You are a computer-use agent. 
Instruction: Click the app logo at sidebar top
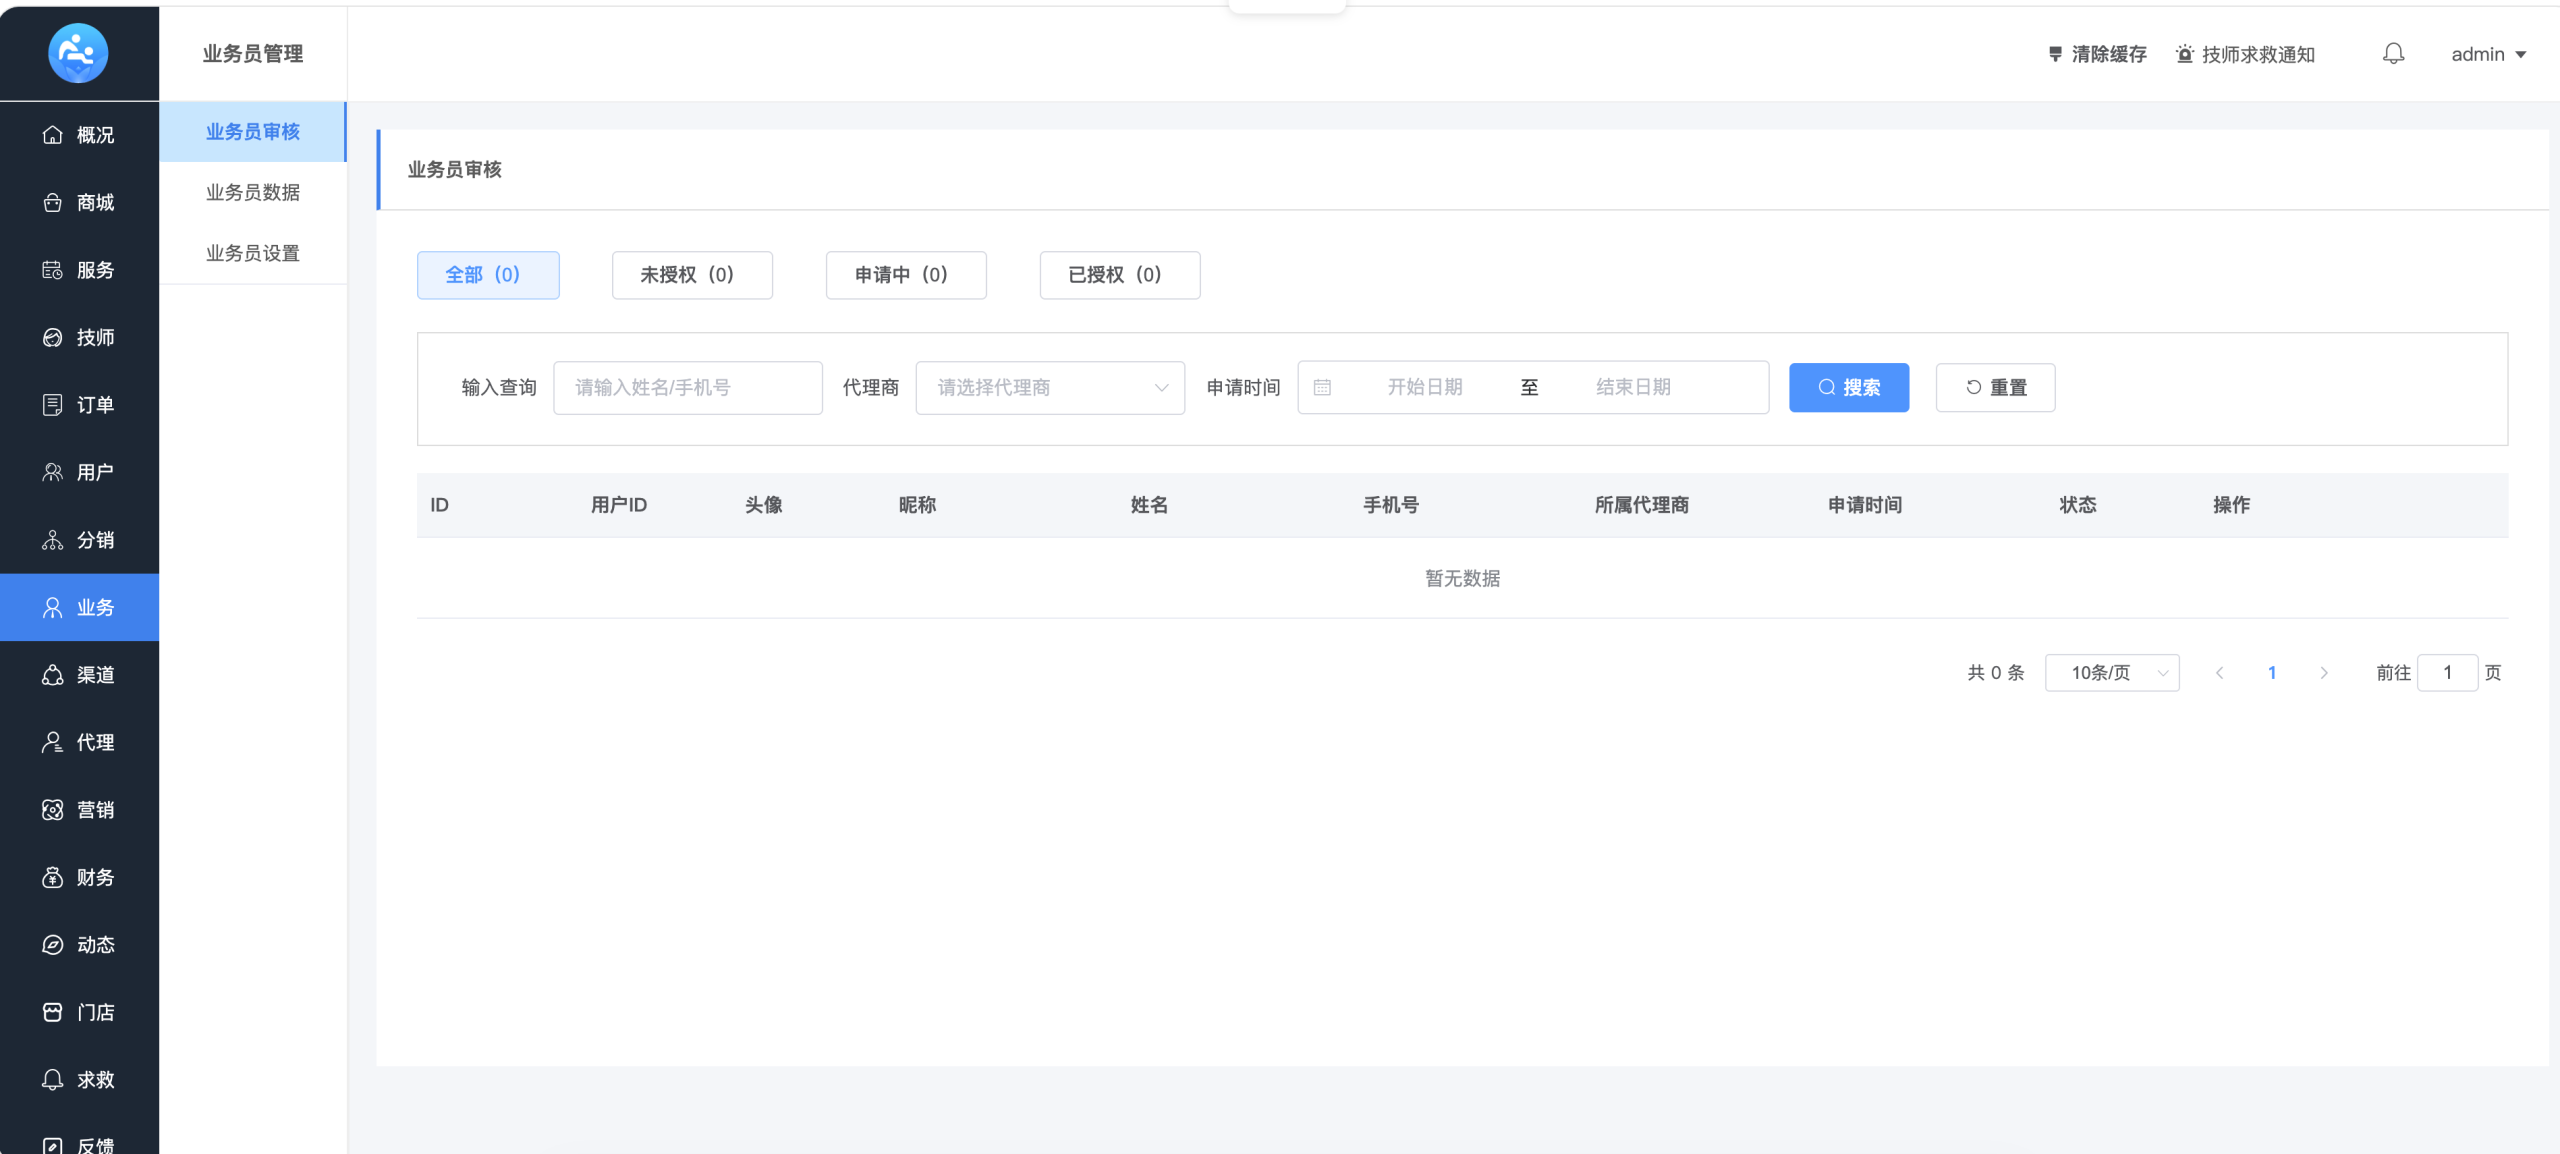pyautogui.click(x=78, y=53)
